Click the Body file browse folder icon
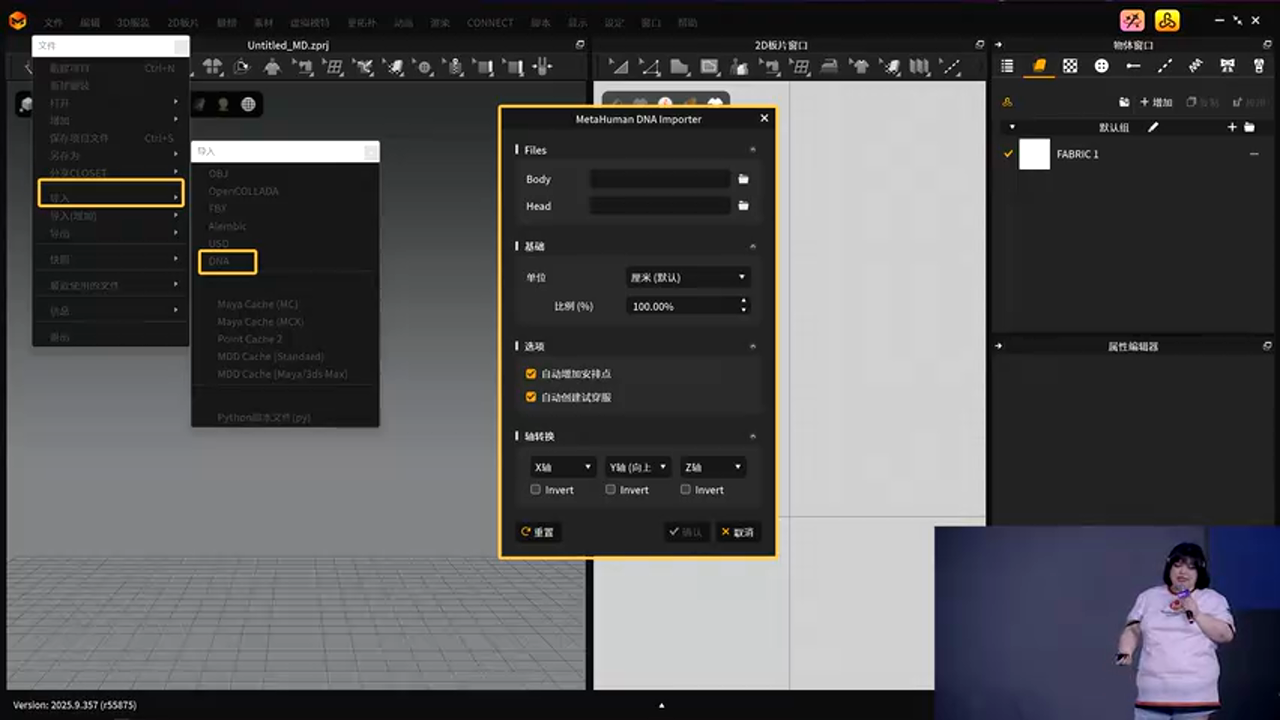Image resolution: width=1280 pixels, height=720 pixels. point(743,179)
